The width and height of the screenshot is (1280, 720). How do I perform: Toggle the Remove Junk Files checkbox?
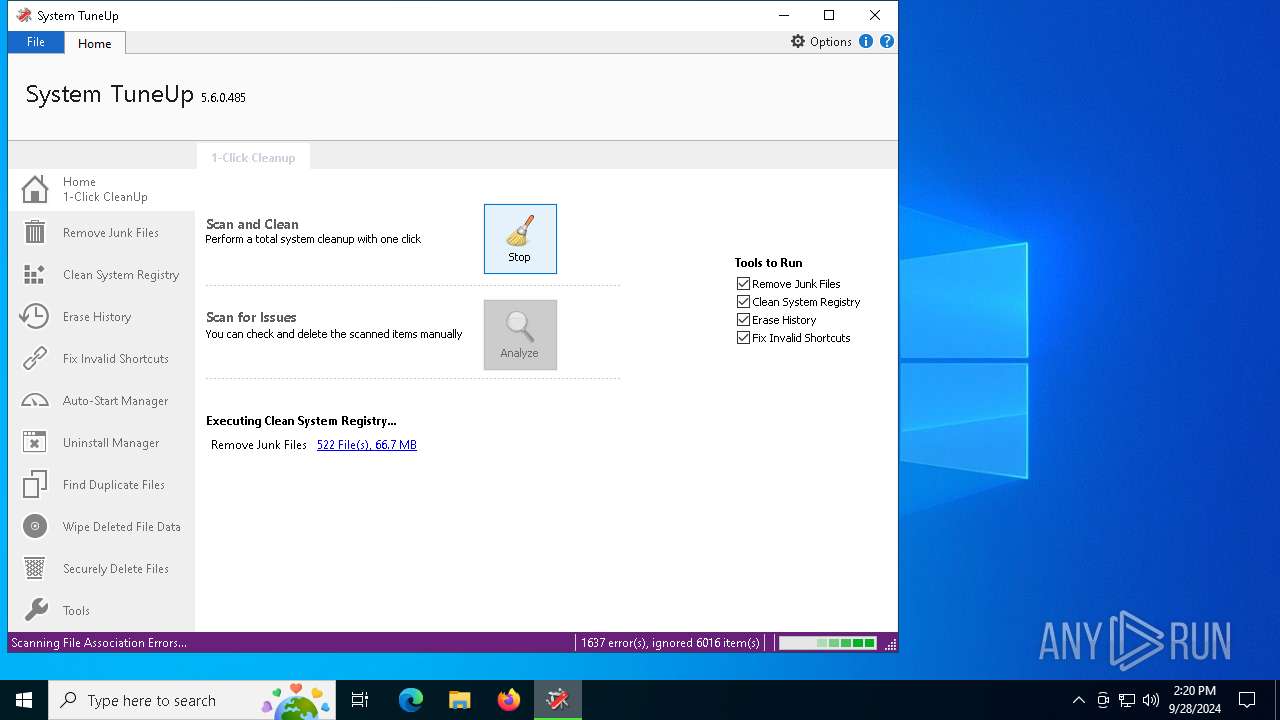[743, 284]
